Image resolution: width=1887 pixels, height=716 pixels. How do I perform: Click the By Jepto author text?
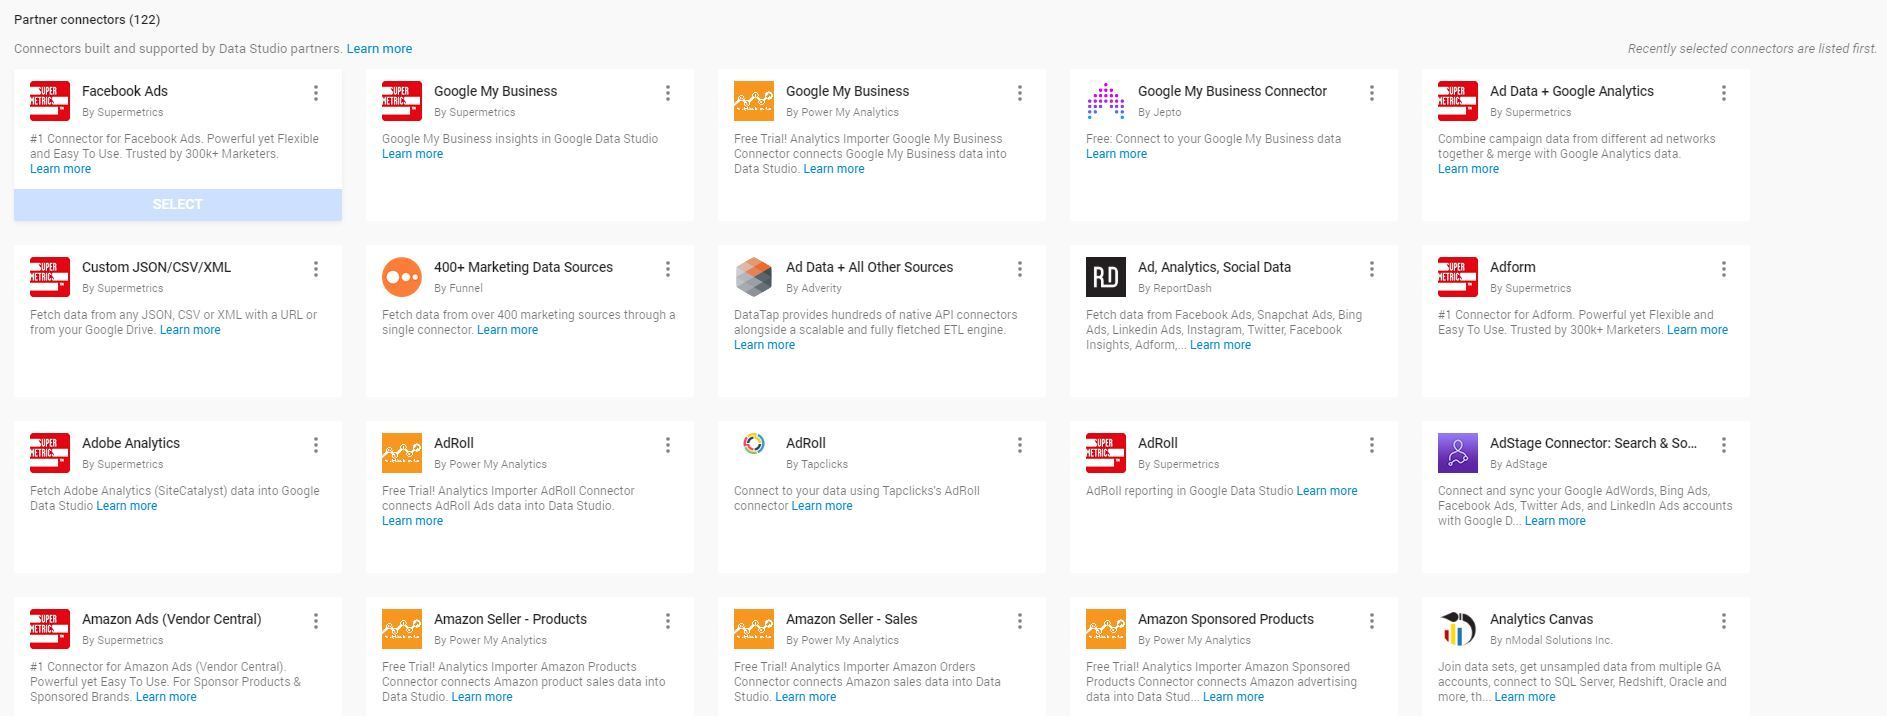[1159, 112]
